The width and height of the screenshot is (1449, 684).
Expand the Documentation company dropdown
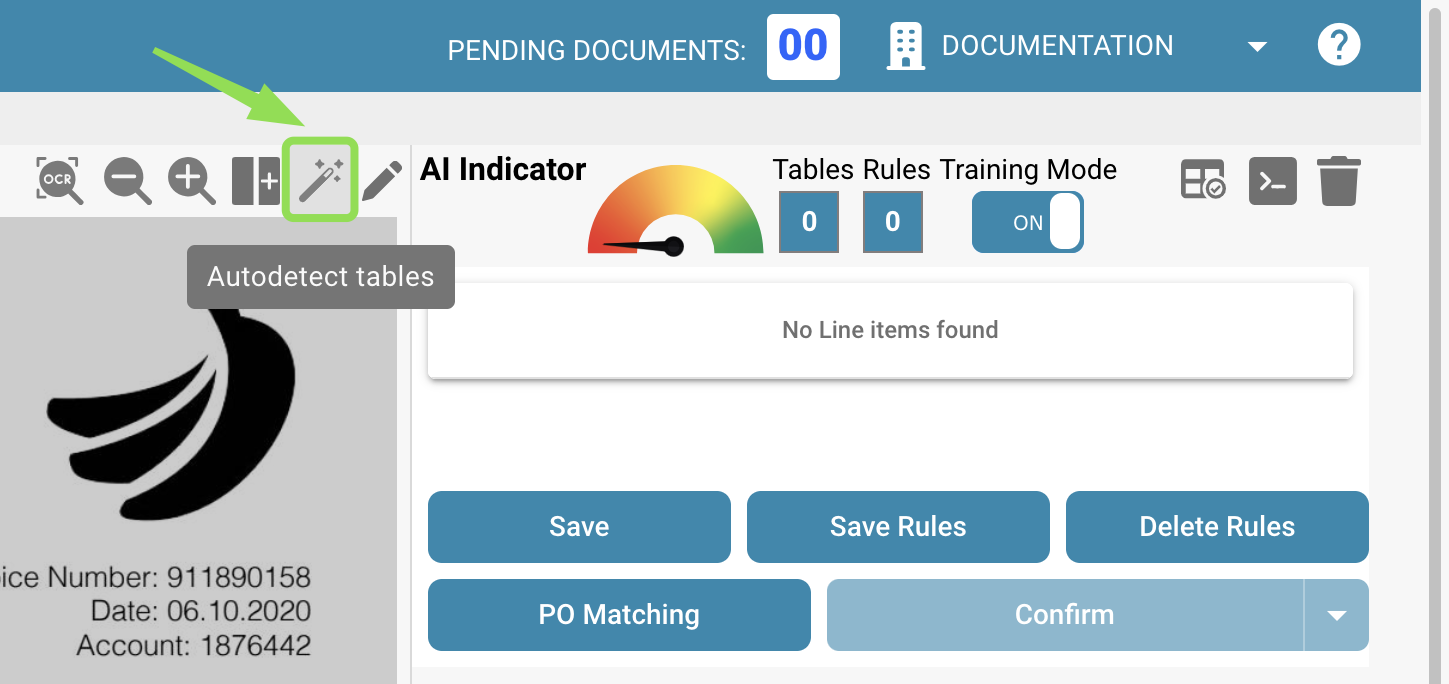tap(1258, 46)
